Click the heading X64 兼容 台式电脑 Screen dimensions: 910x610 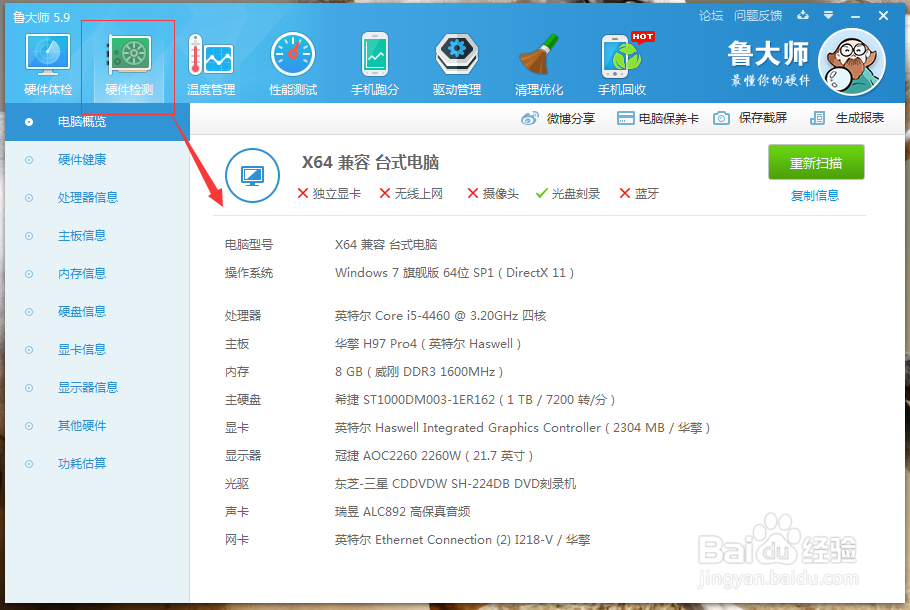[370, 162]
